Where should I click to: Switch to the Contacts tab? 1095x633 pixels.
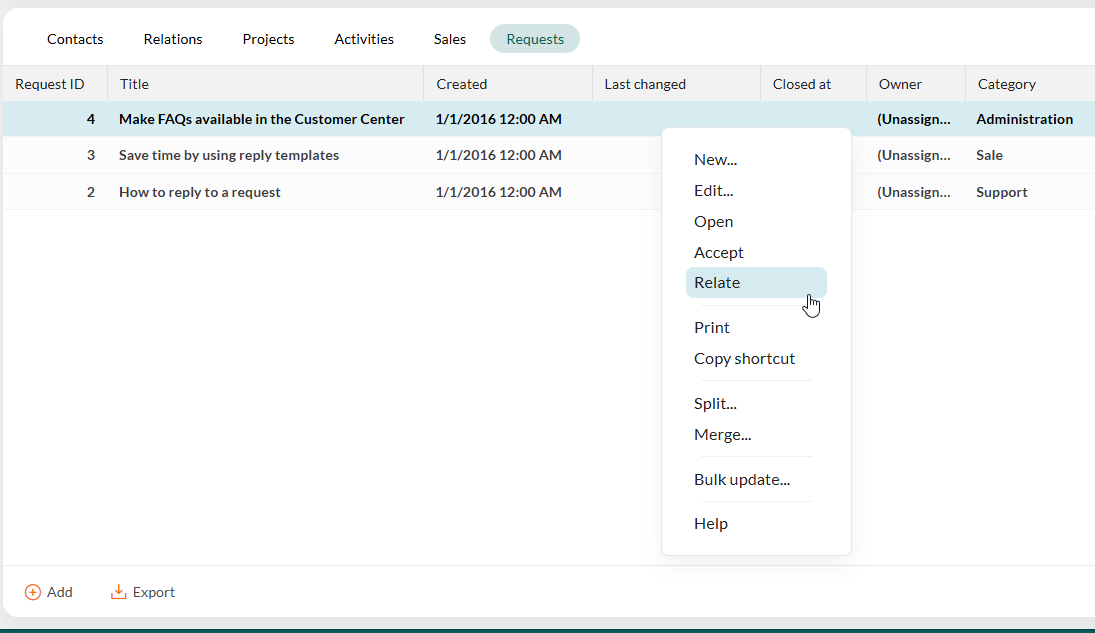74,39
